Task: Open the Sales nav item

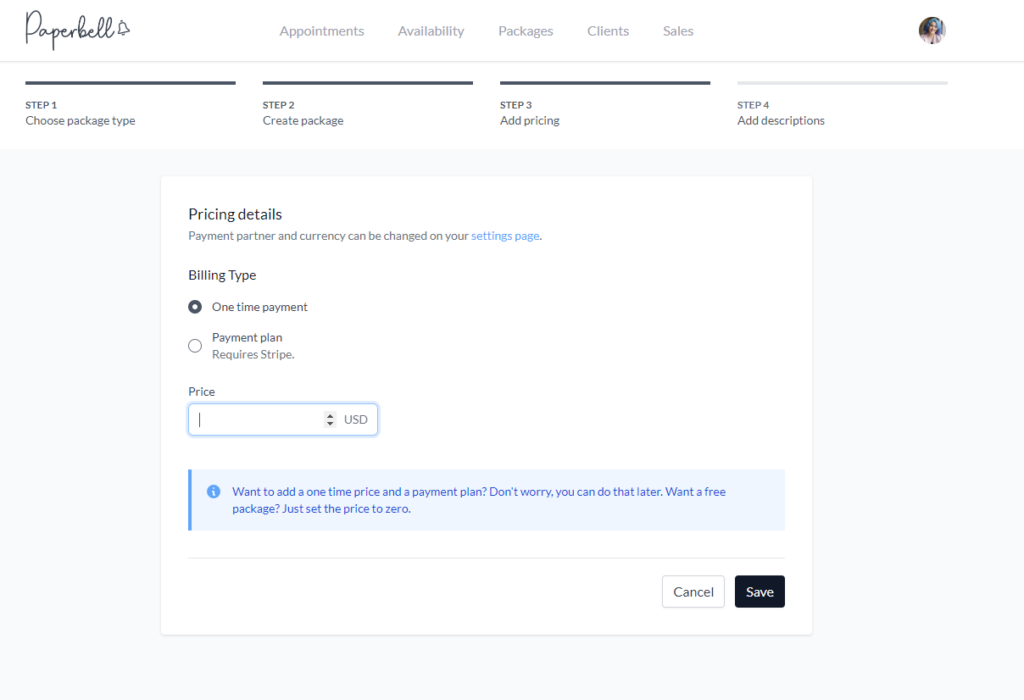Action: click(678, 31)
